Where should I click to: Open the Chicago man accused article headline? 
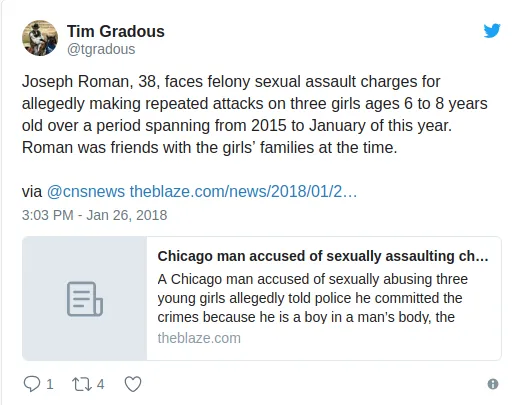(x=323, y=256)
